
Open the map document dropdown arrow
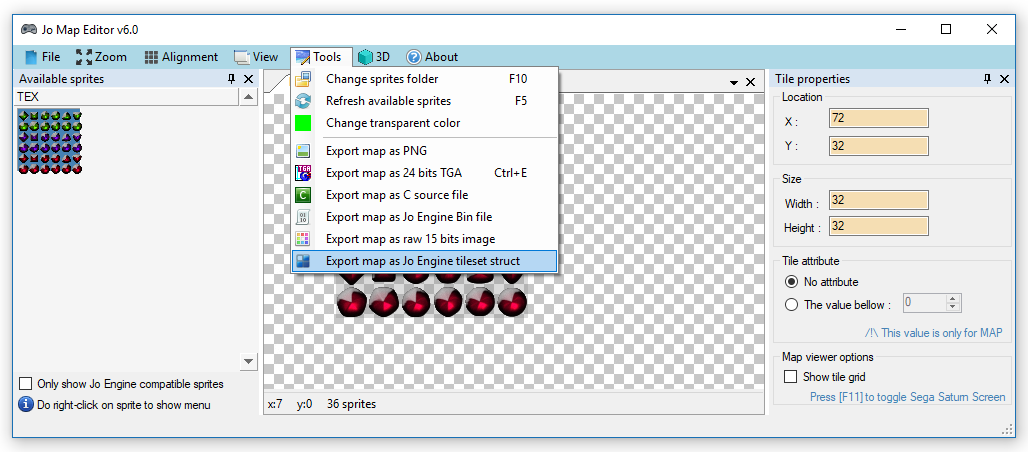pyautogui.click(x=734, y=83)
